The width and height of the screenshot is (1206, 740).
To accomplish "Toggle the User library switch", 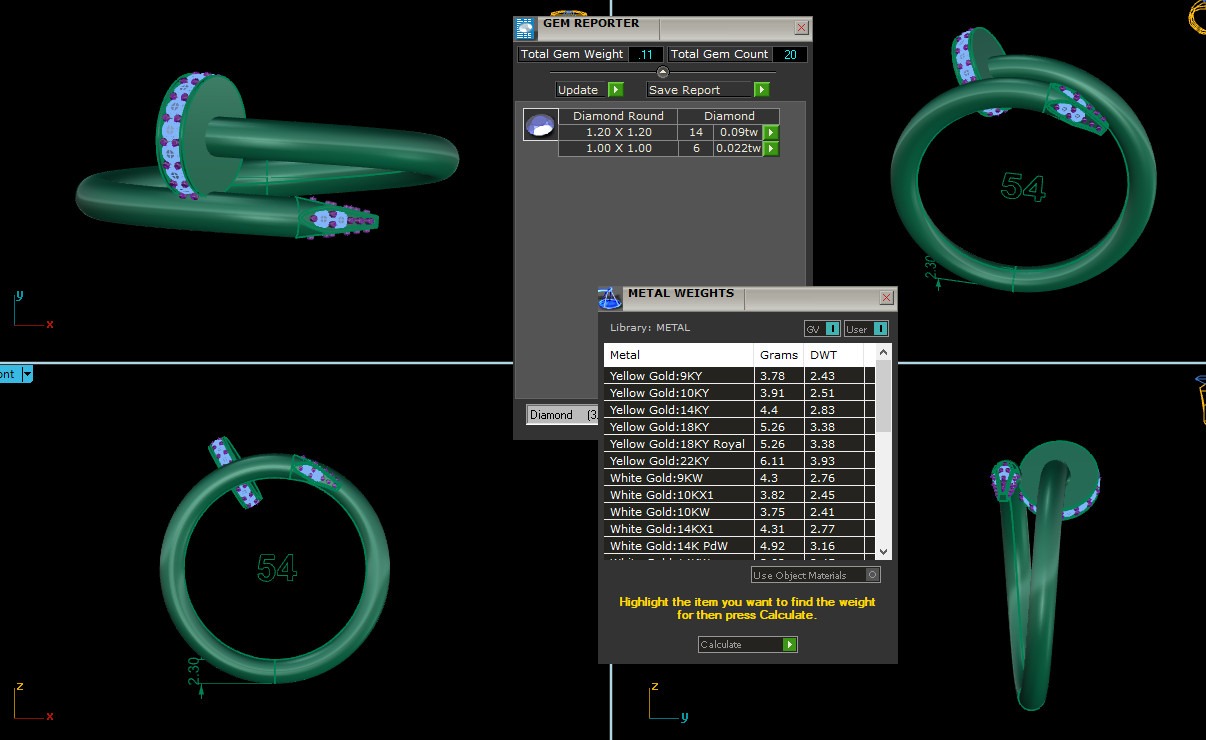I will [x=879, y=329].
